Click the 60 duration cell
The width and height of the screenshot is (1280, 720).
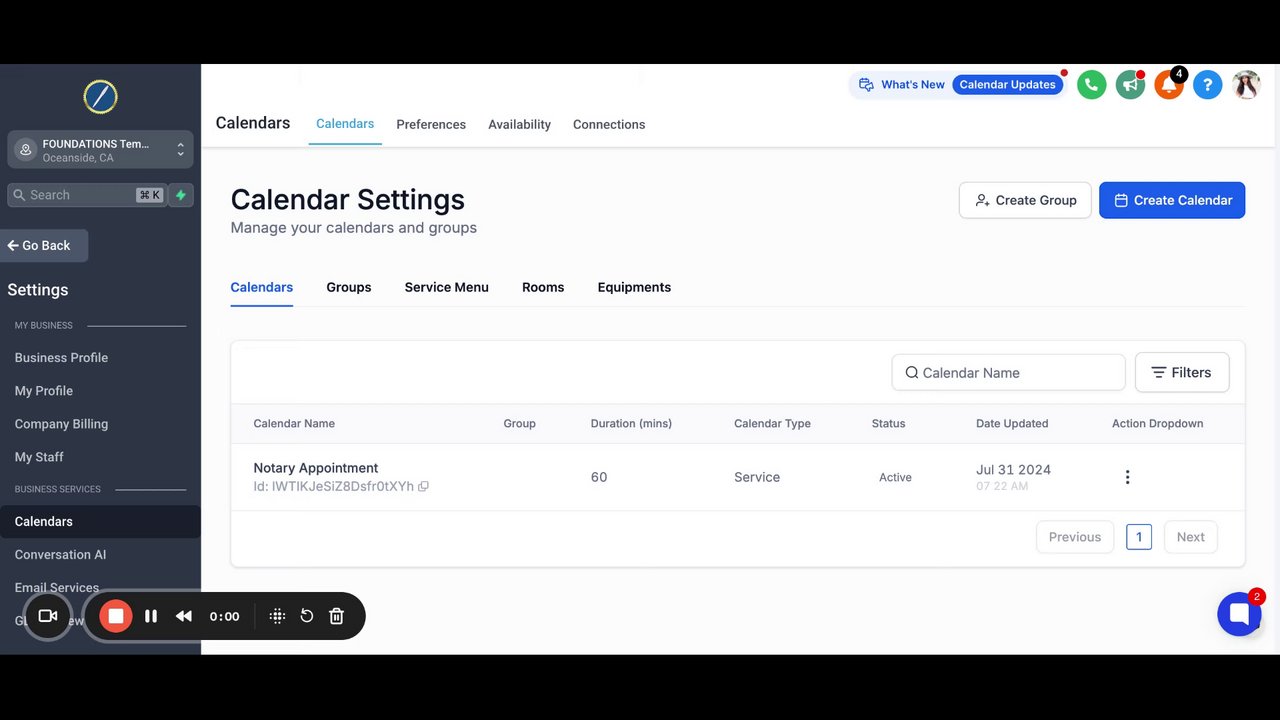pyautogui.click(x=599, y=477)
